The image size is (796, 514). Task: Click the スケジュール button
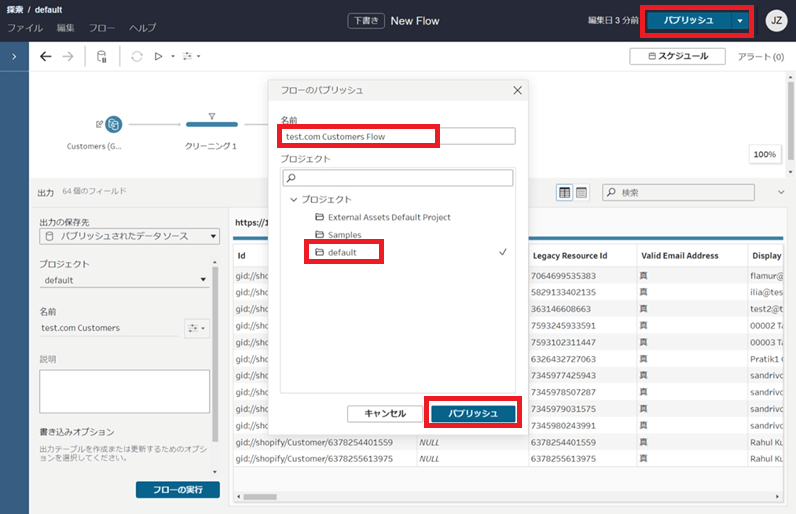677,56
